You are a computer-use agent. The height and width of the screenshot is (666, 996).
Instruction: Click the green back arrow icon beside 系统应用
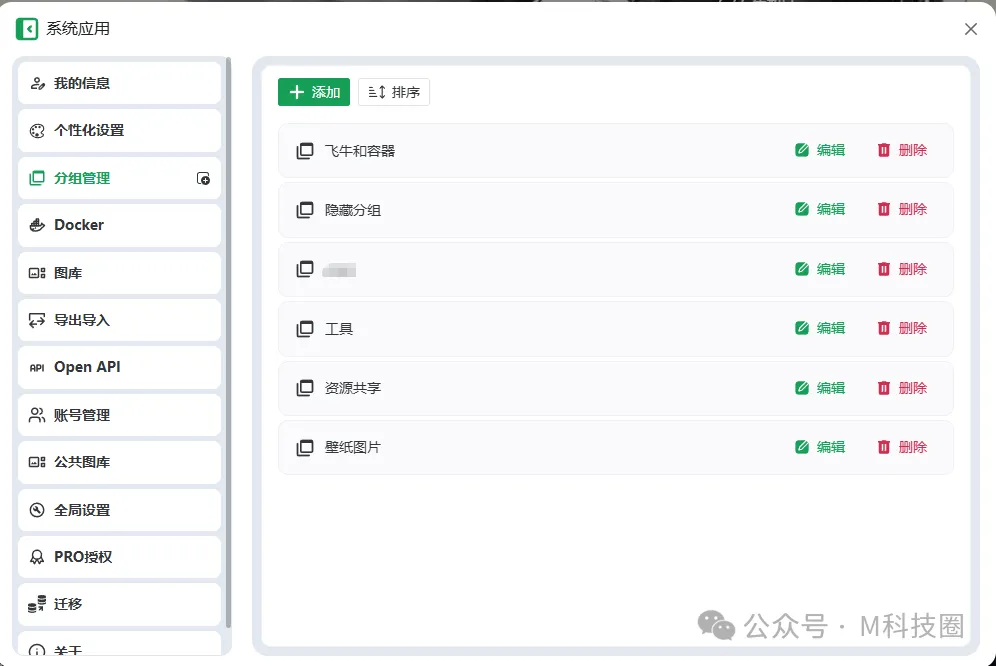click(27, 29)
